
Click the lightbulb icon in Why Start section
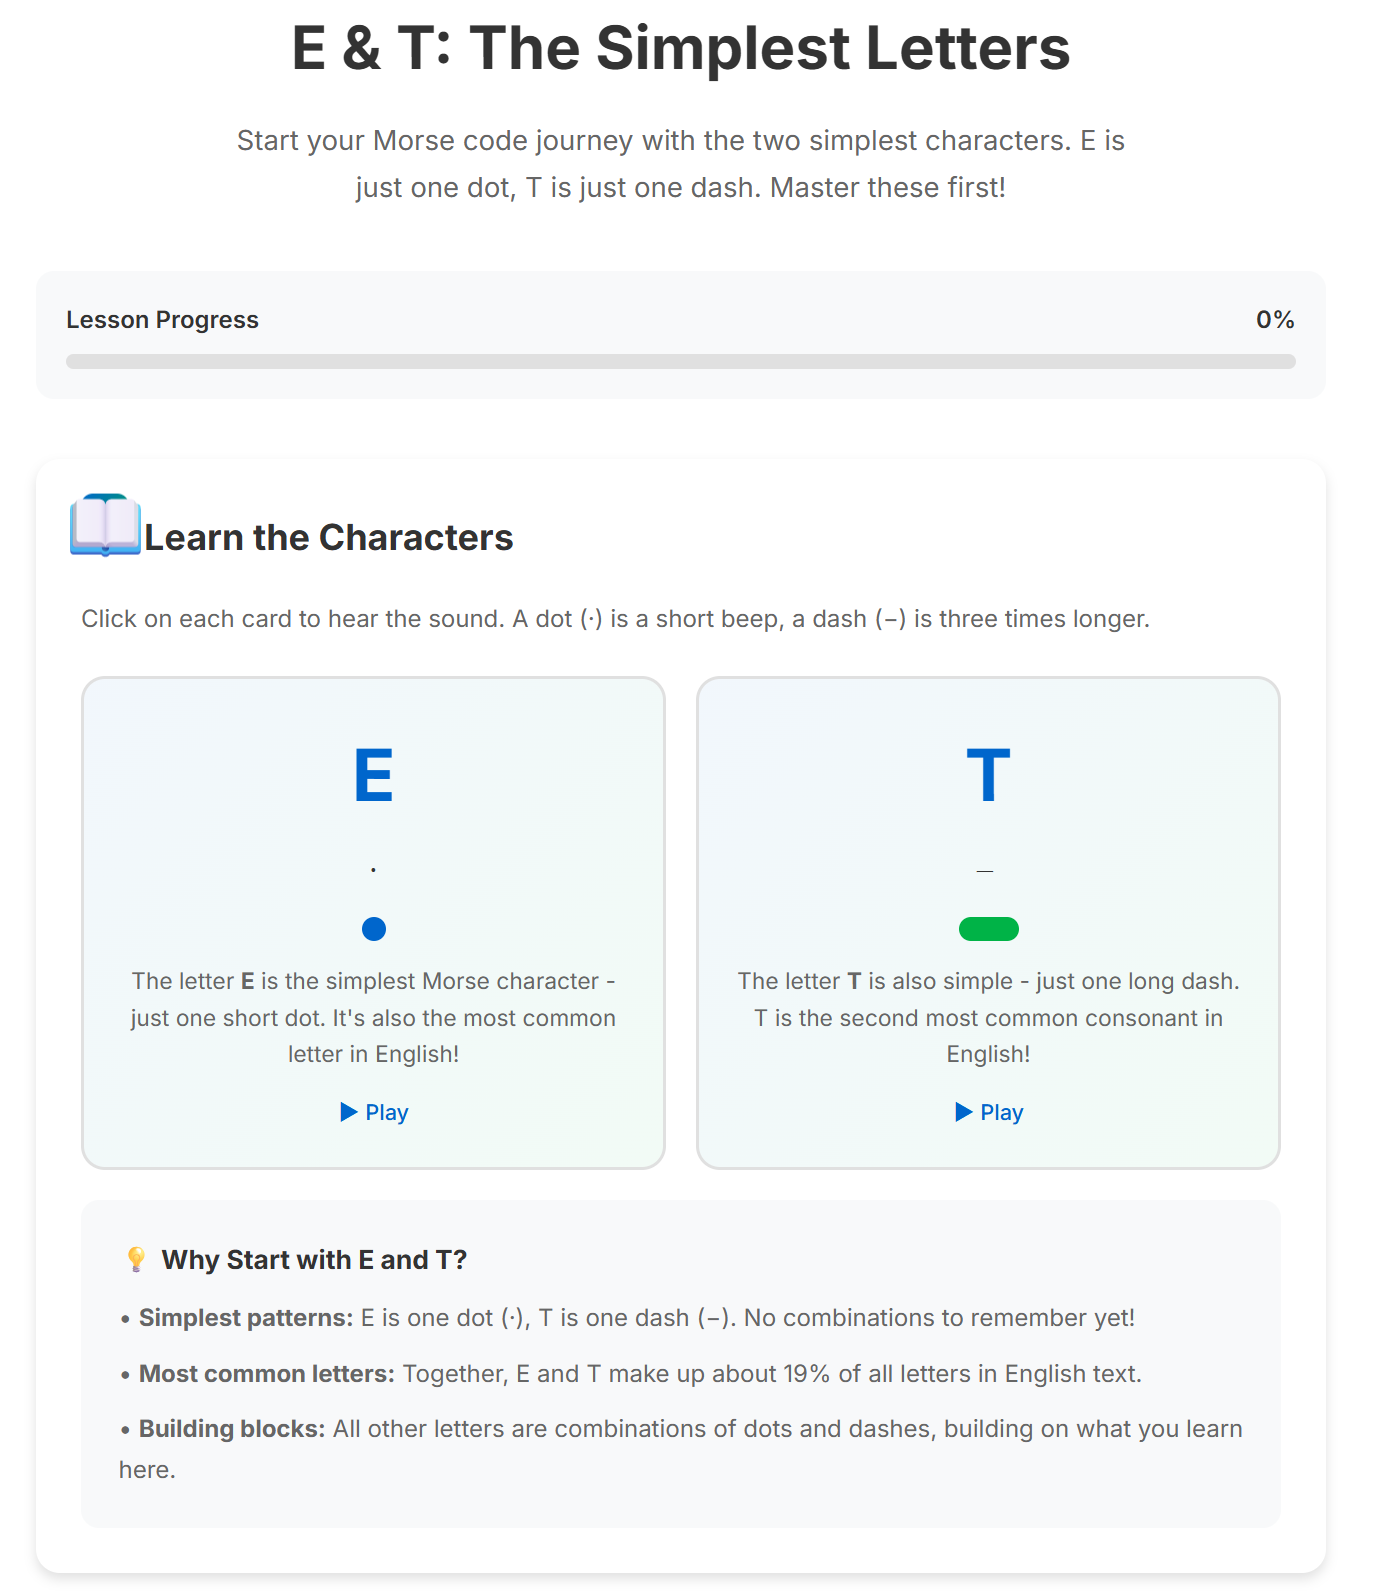click(134, 1258)
